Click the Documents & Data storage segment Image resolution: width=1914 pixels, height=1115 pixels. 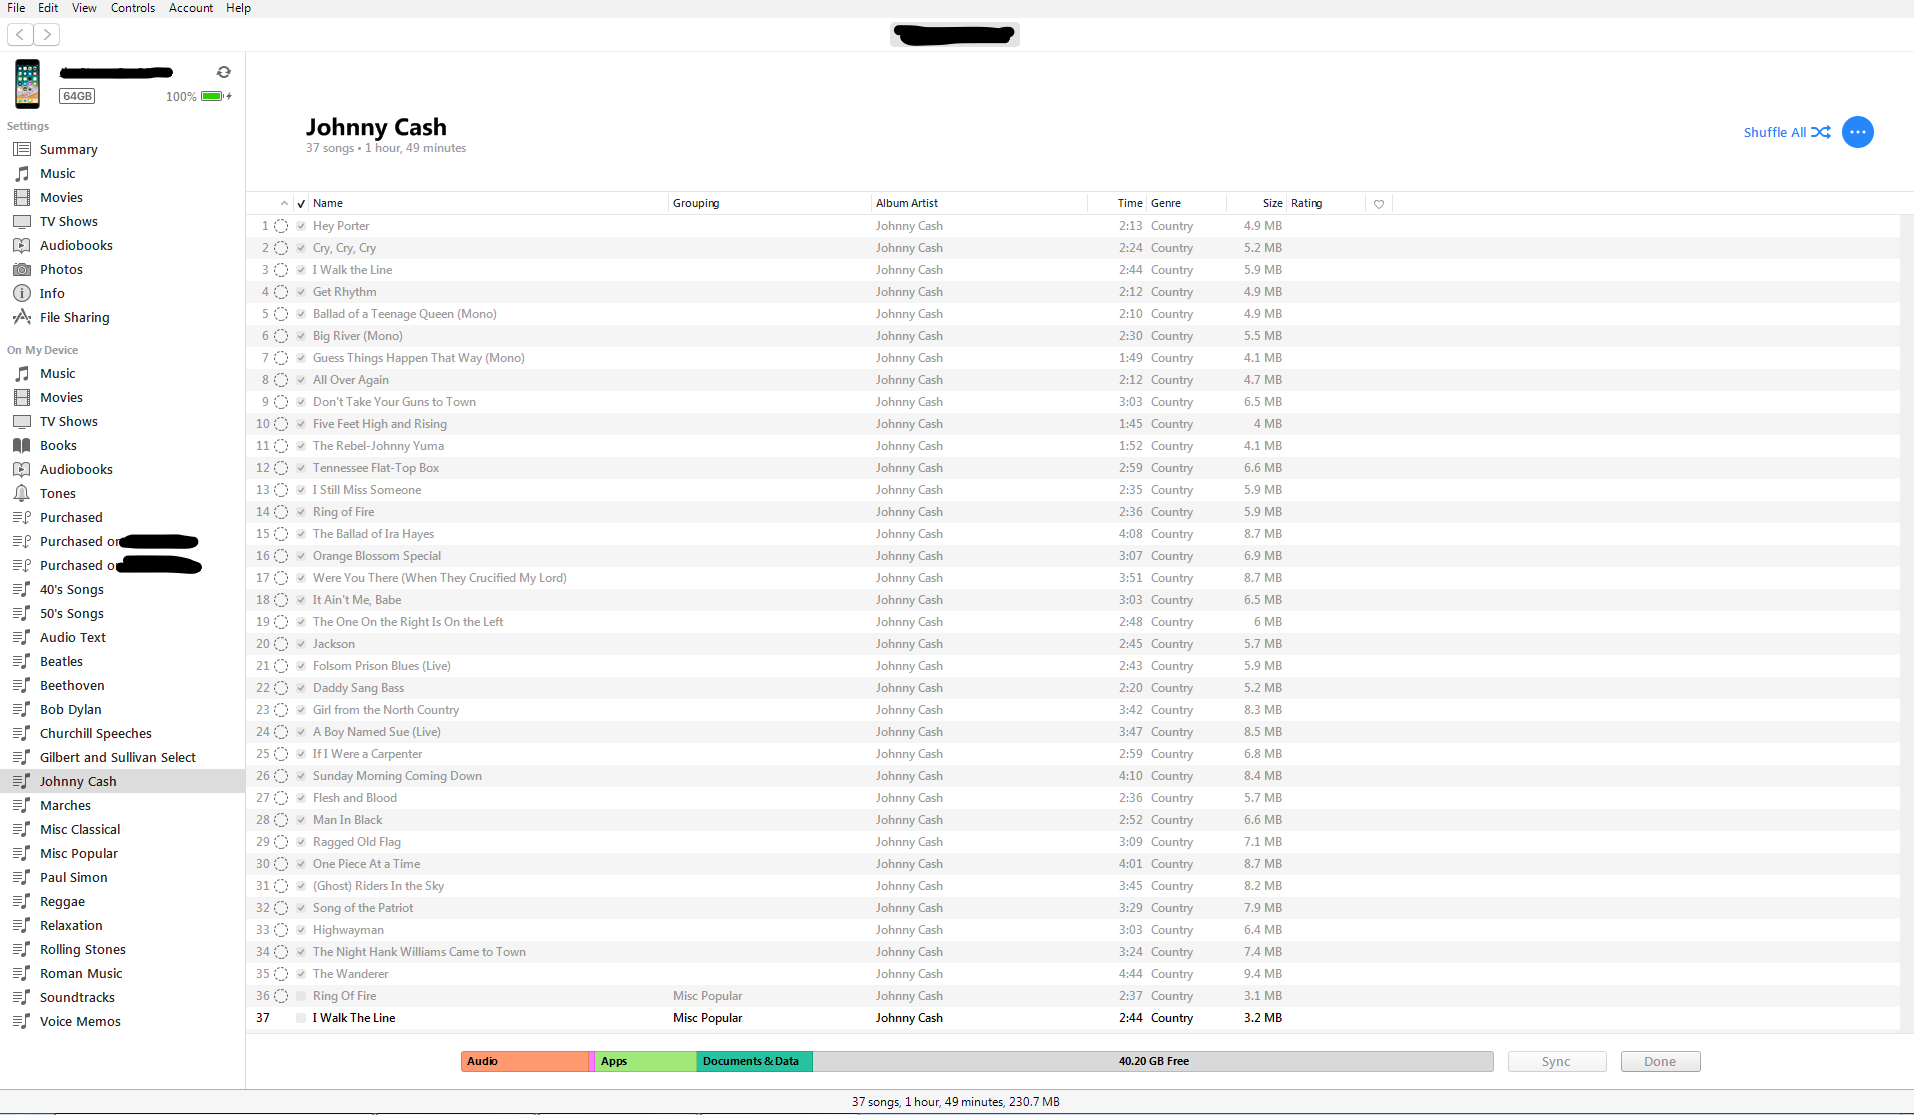click(755, 1062)
